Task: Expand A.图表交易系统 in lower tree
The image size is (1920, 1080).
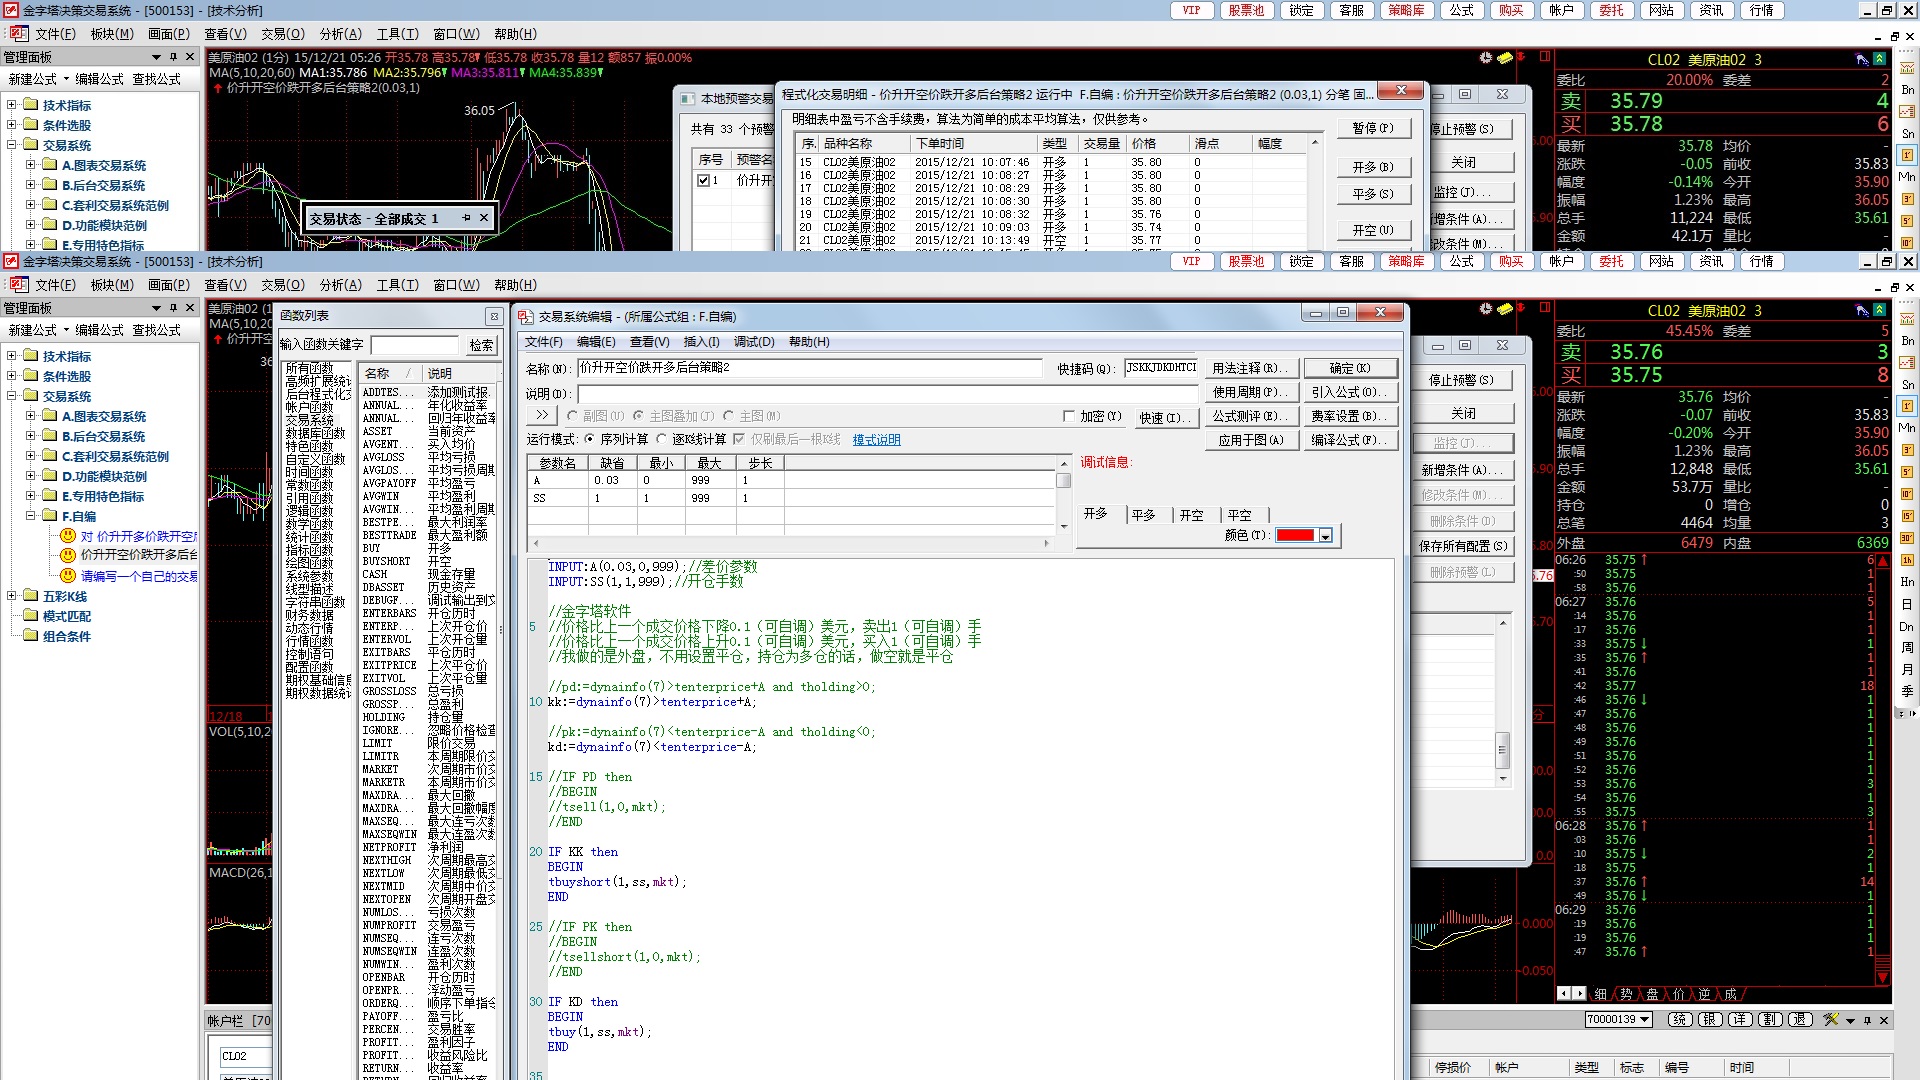Action: 30,416
